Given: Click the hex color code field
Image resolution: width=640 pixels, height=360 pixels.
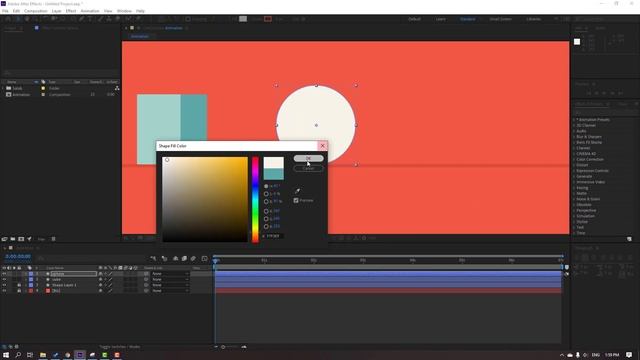Looking at the screenshot, I should (274, 236).
